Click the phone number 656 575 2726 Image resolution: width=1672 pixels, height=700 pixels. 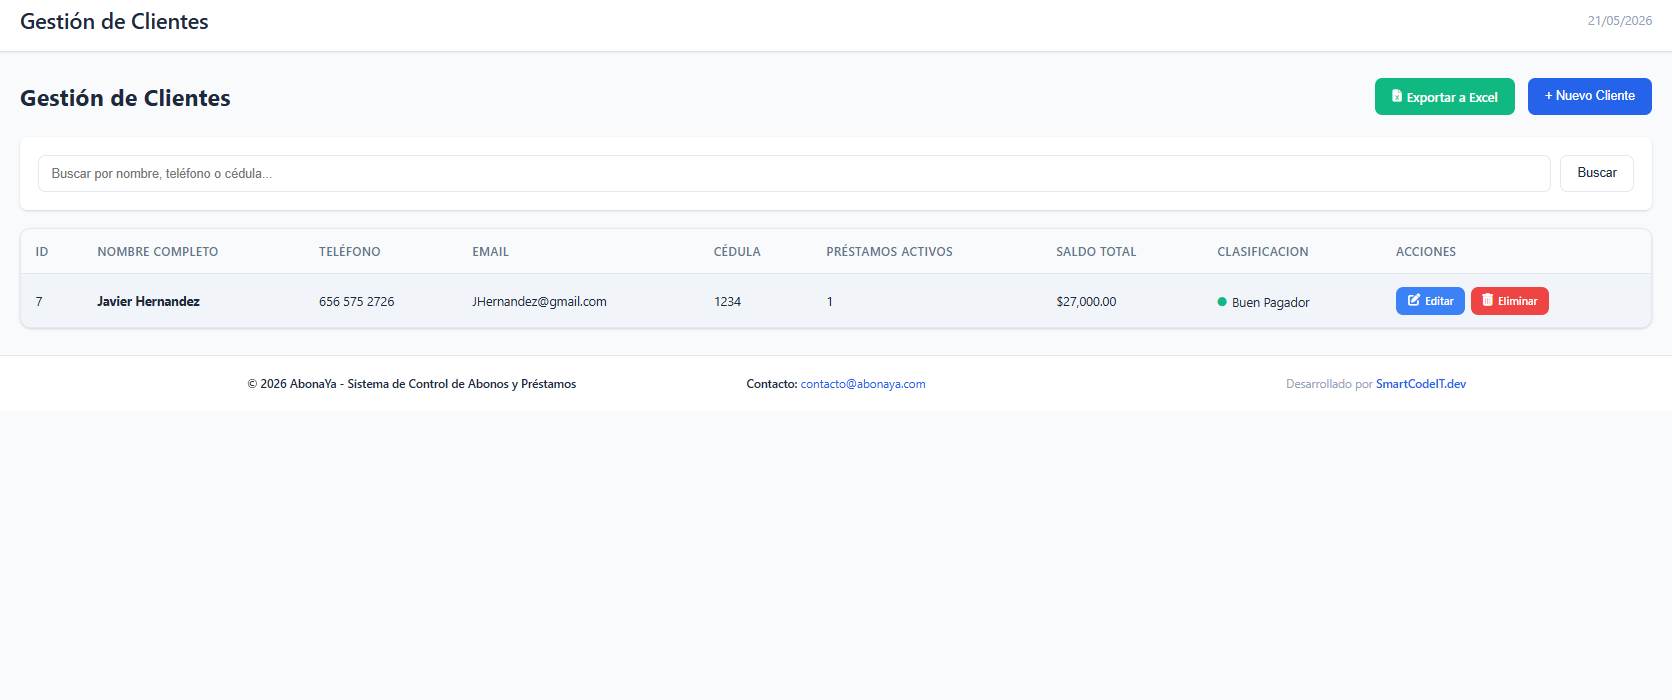[x=357, y=301]
